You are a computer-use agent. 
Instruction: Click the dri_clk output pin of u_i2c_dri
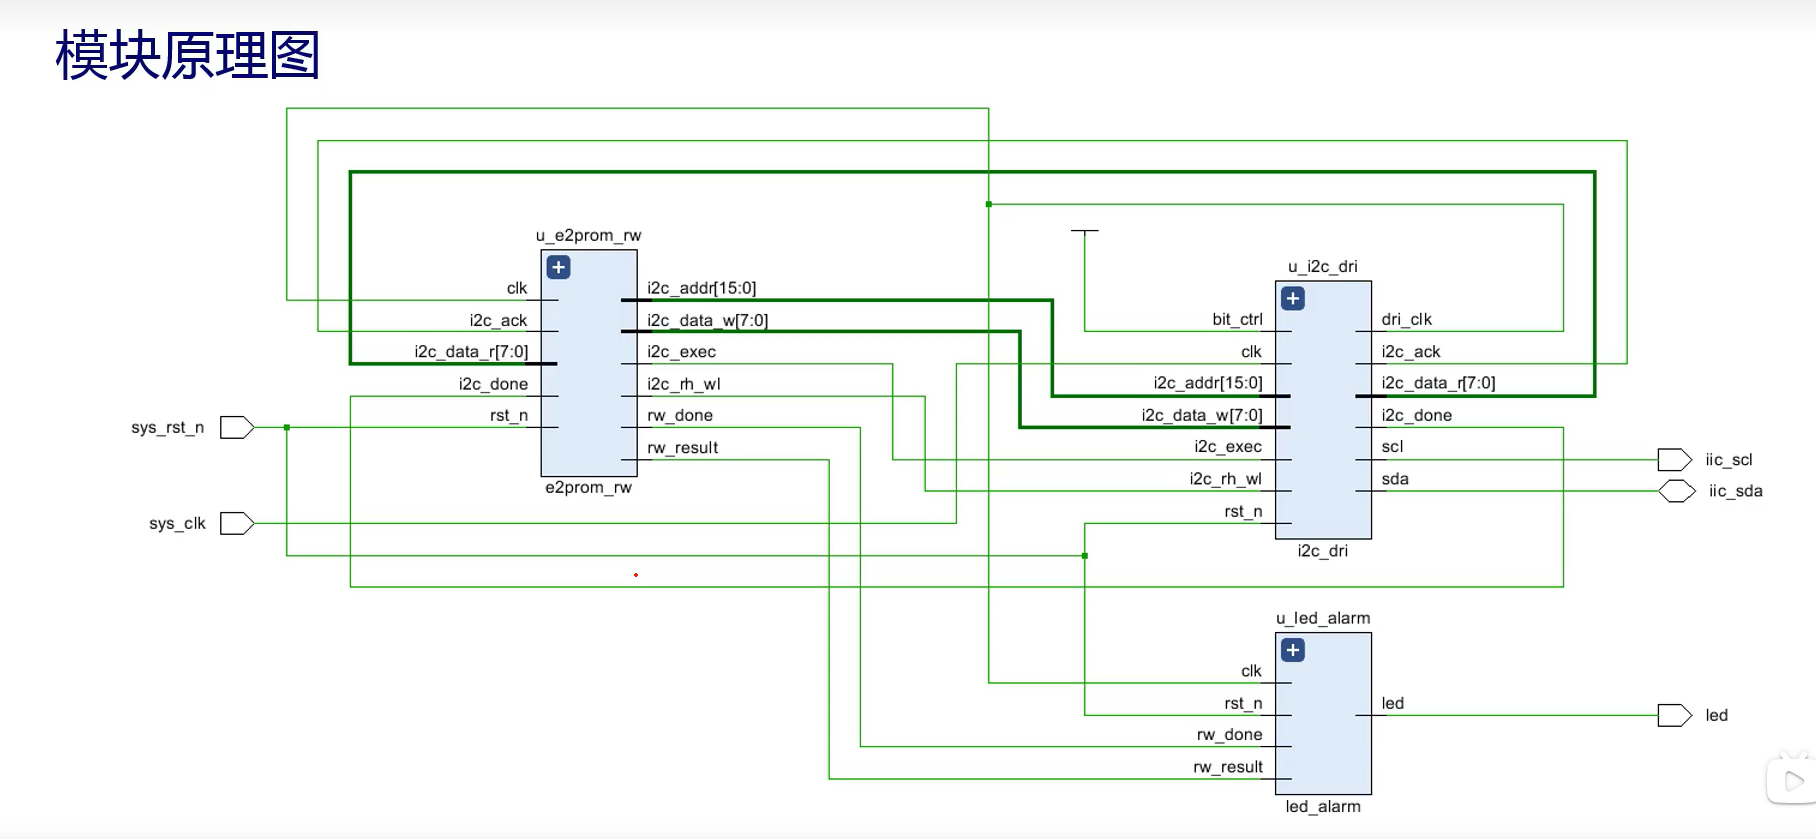pos(1407,320)
